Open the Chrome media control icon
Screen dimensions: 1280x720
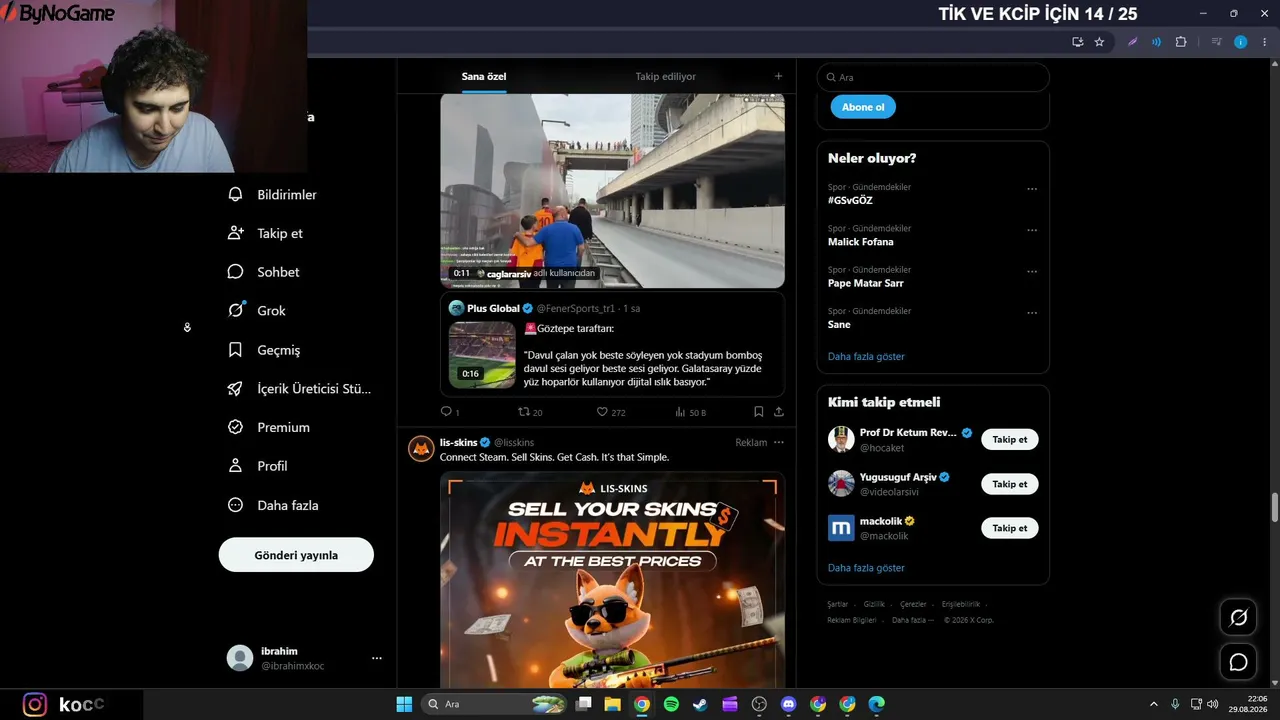pyautogui.click(x=1216, y=42)
